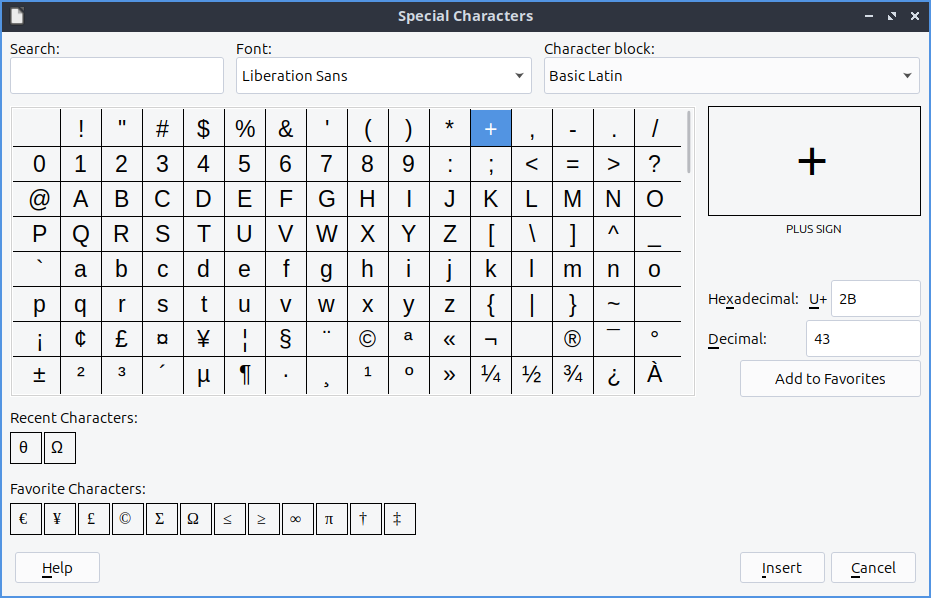Focus the Hexadecimal code field
The width and height of the screenshot is (931, 598).
pyautogui.click(x=875, y=298)
